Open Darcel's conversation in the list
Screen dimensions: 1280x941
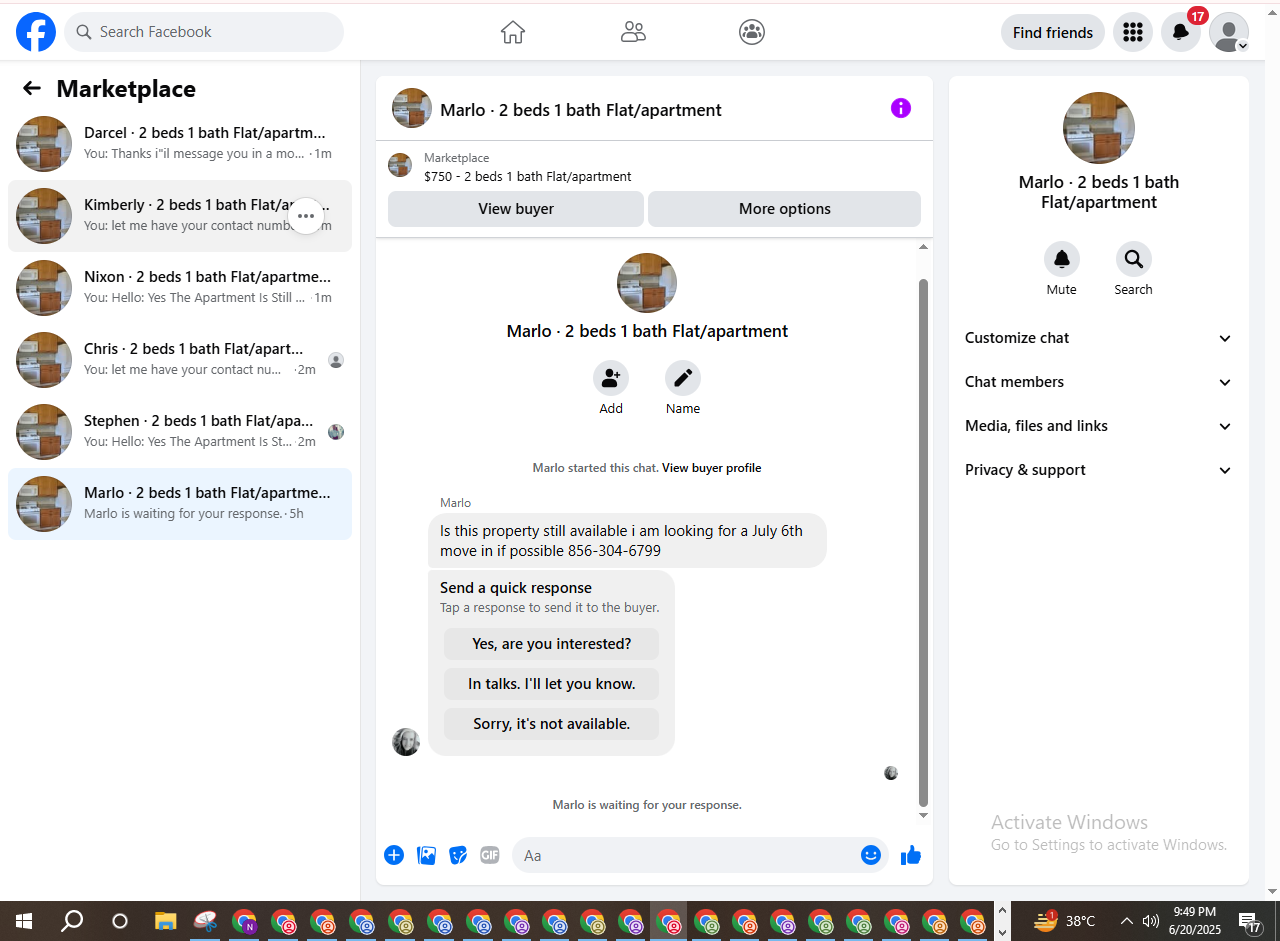coord(180,144)
